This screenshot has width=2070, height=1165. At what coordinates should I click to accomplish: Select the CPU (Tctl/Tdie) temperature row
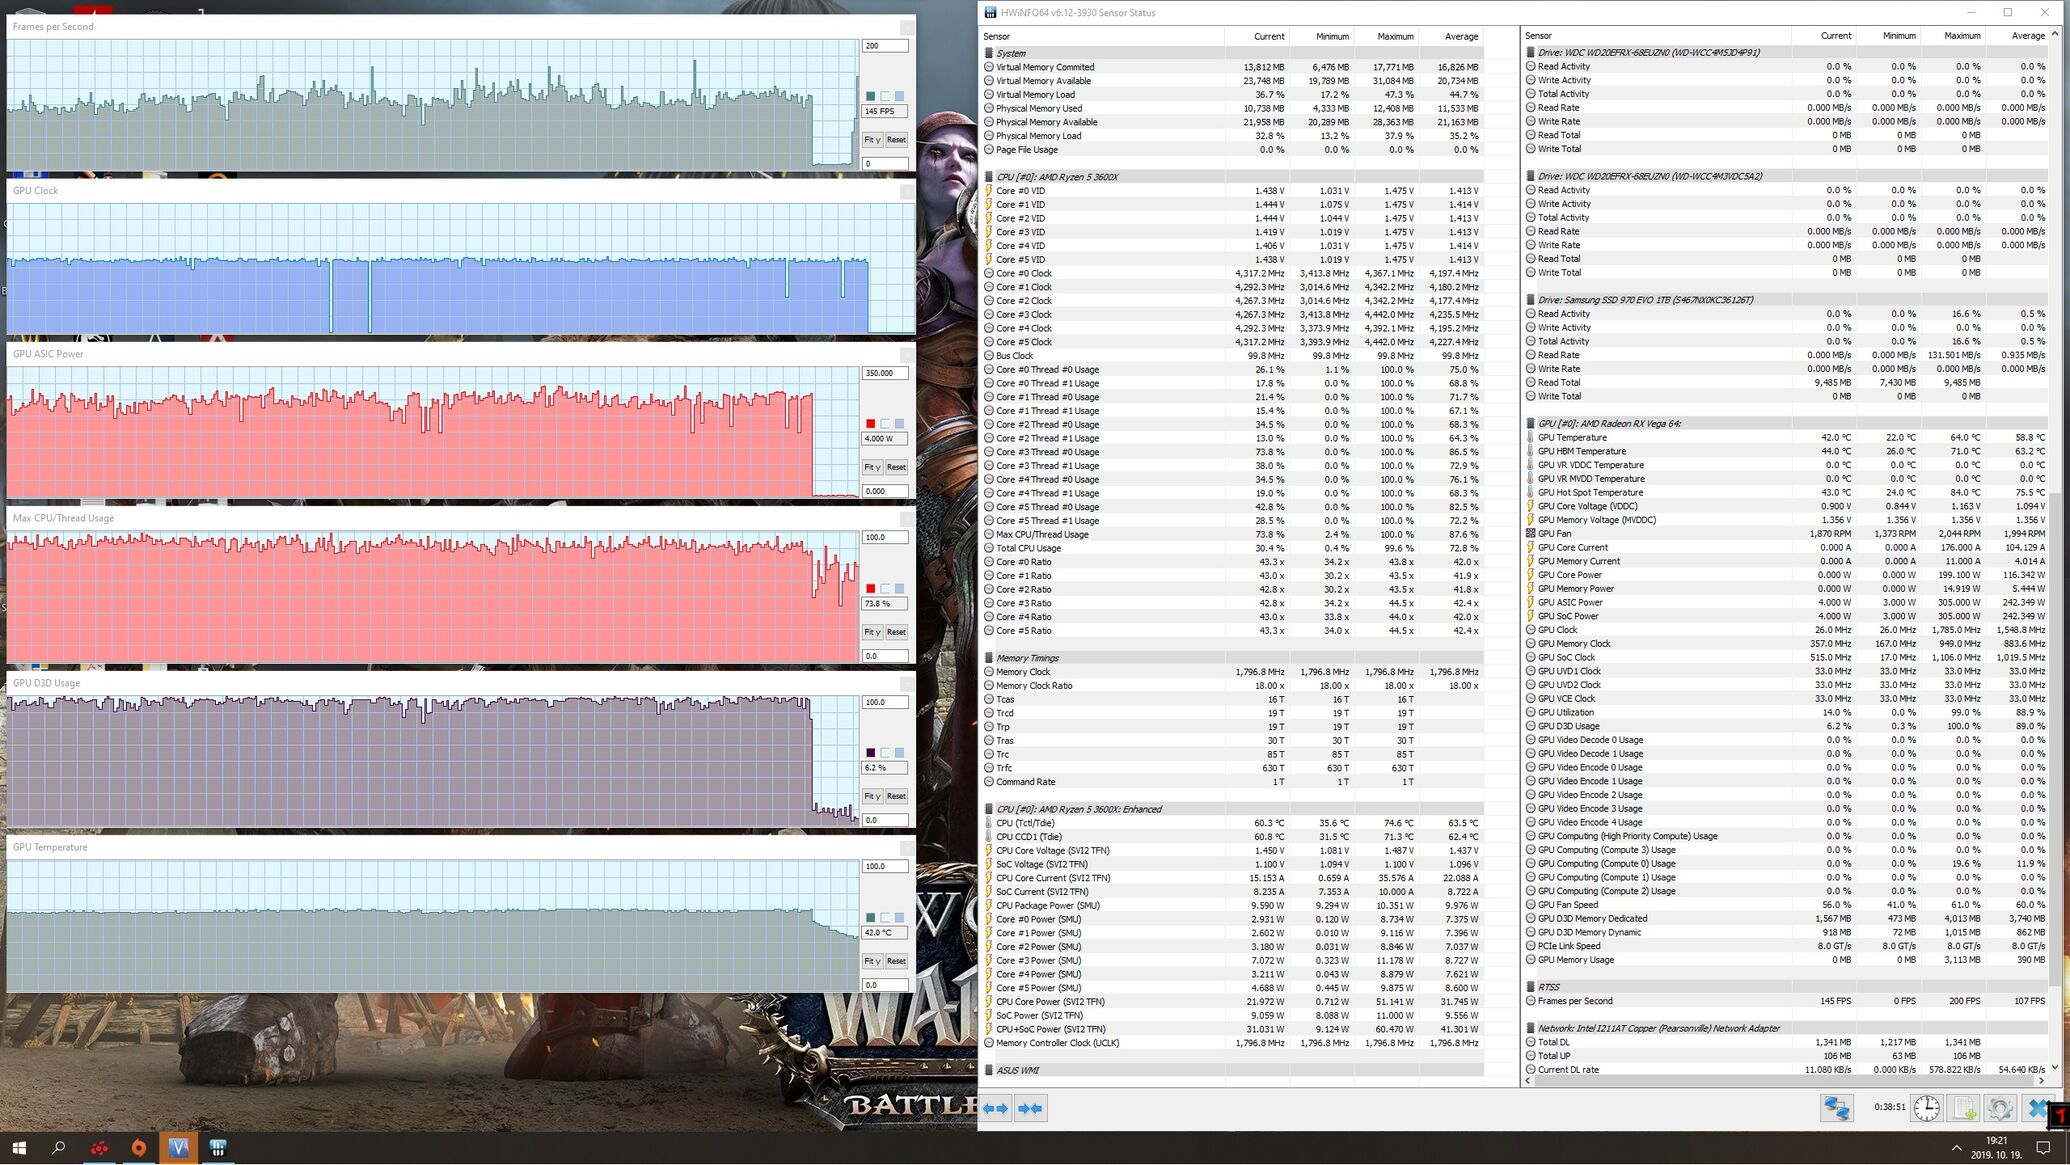pos(1232,823)
